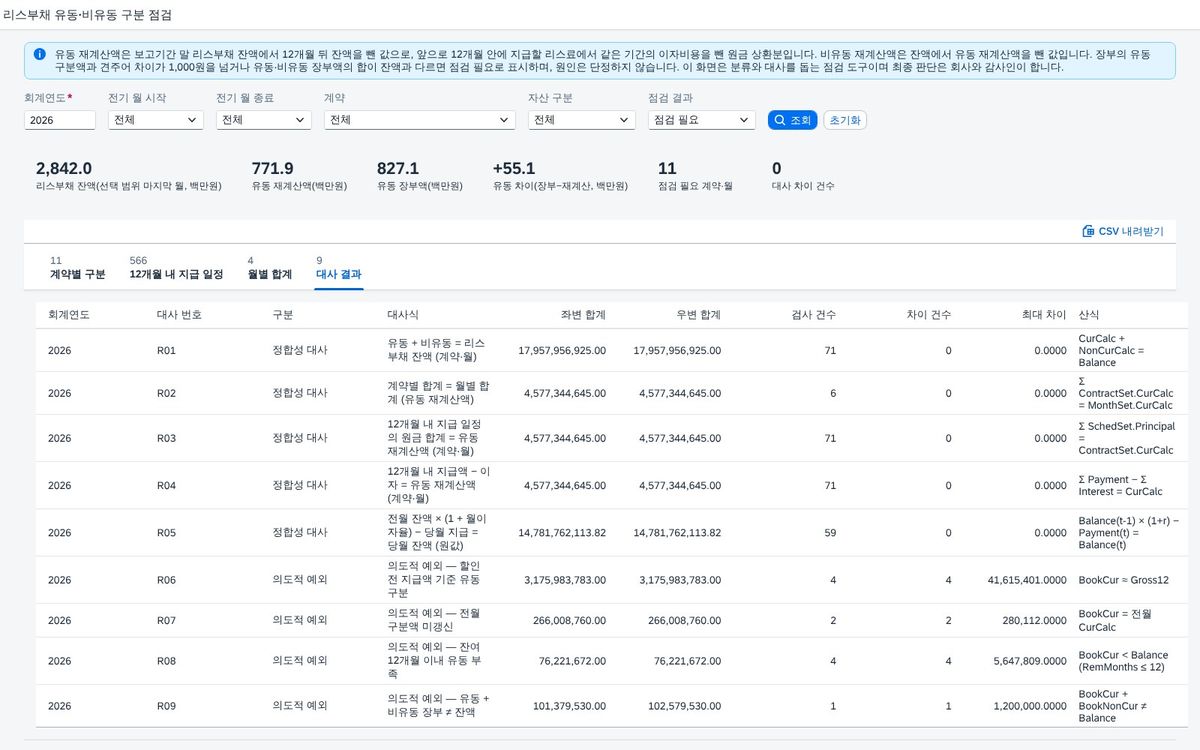Click the 구분 column header
The width and height of the screenshot is (1200, 750).
[x=283, y=314]
